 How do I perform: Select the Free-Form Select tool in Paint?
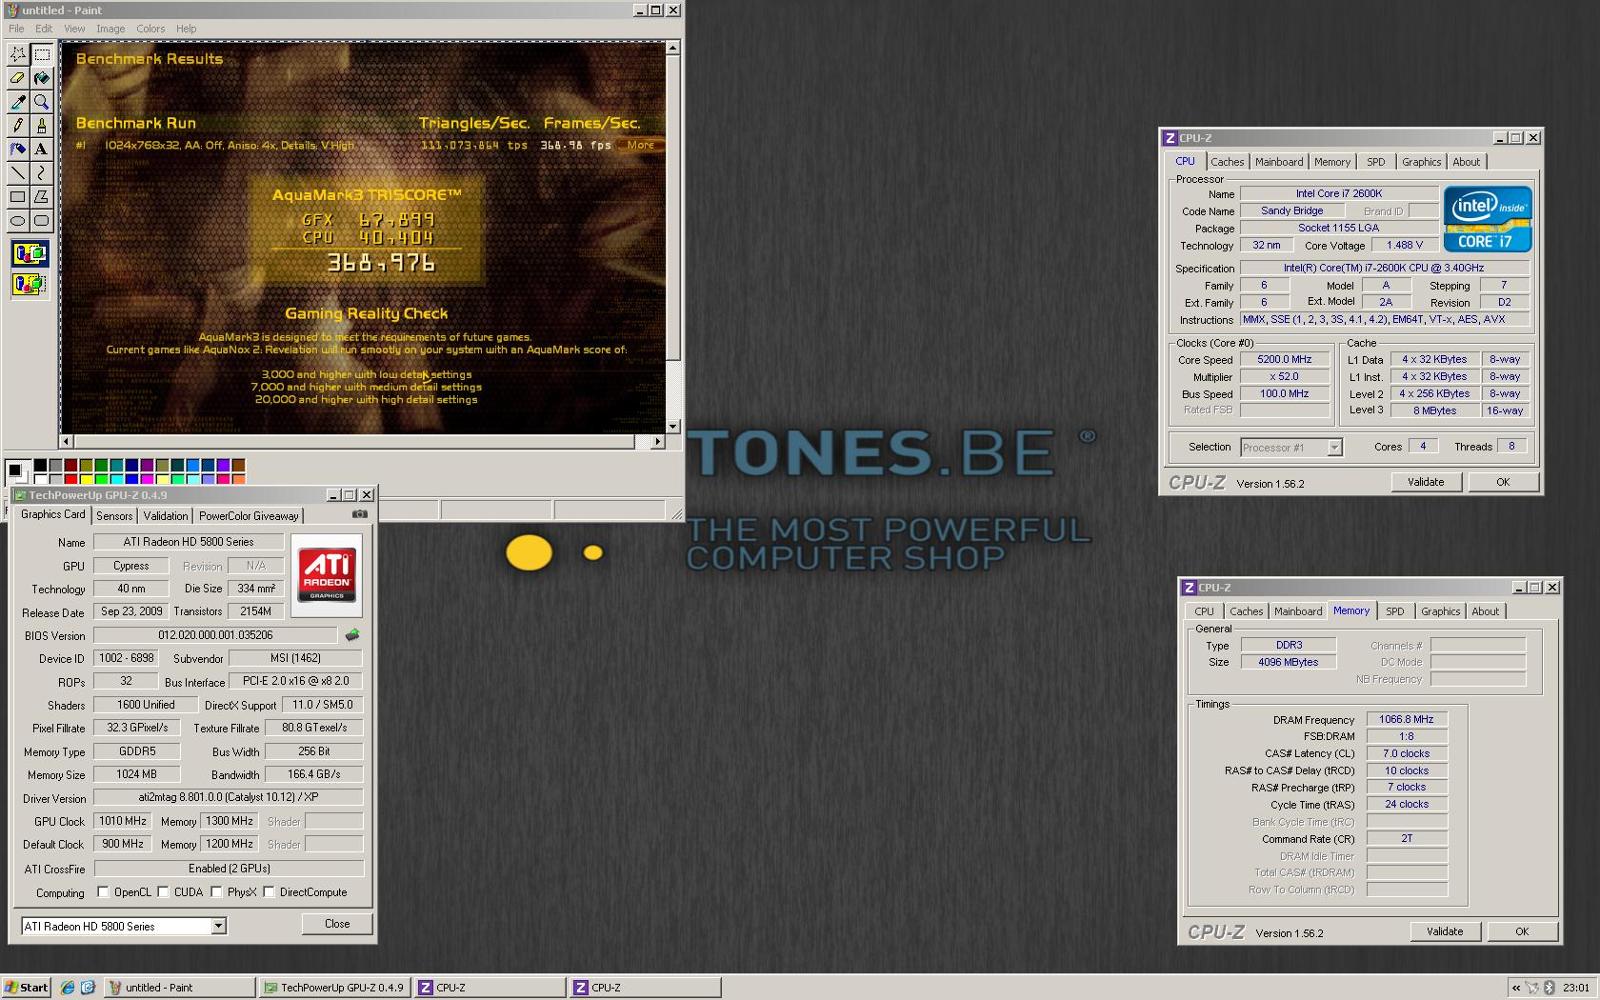17,54
